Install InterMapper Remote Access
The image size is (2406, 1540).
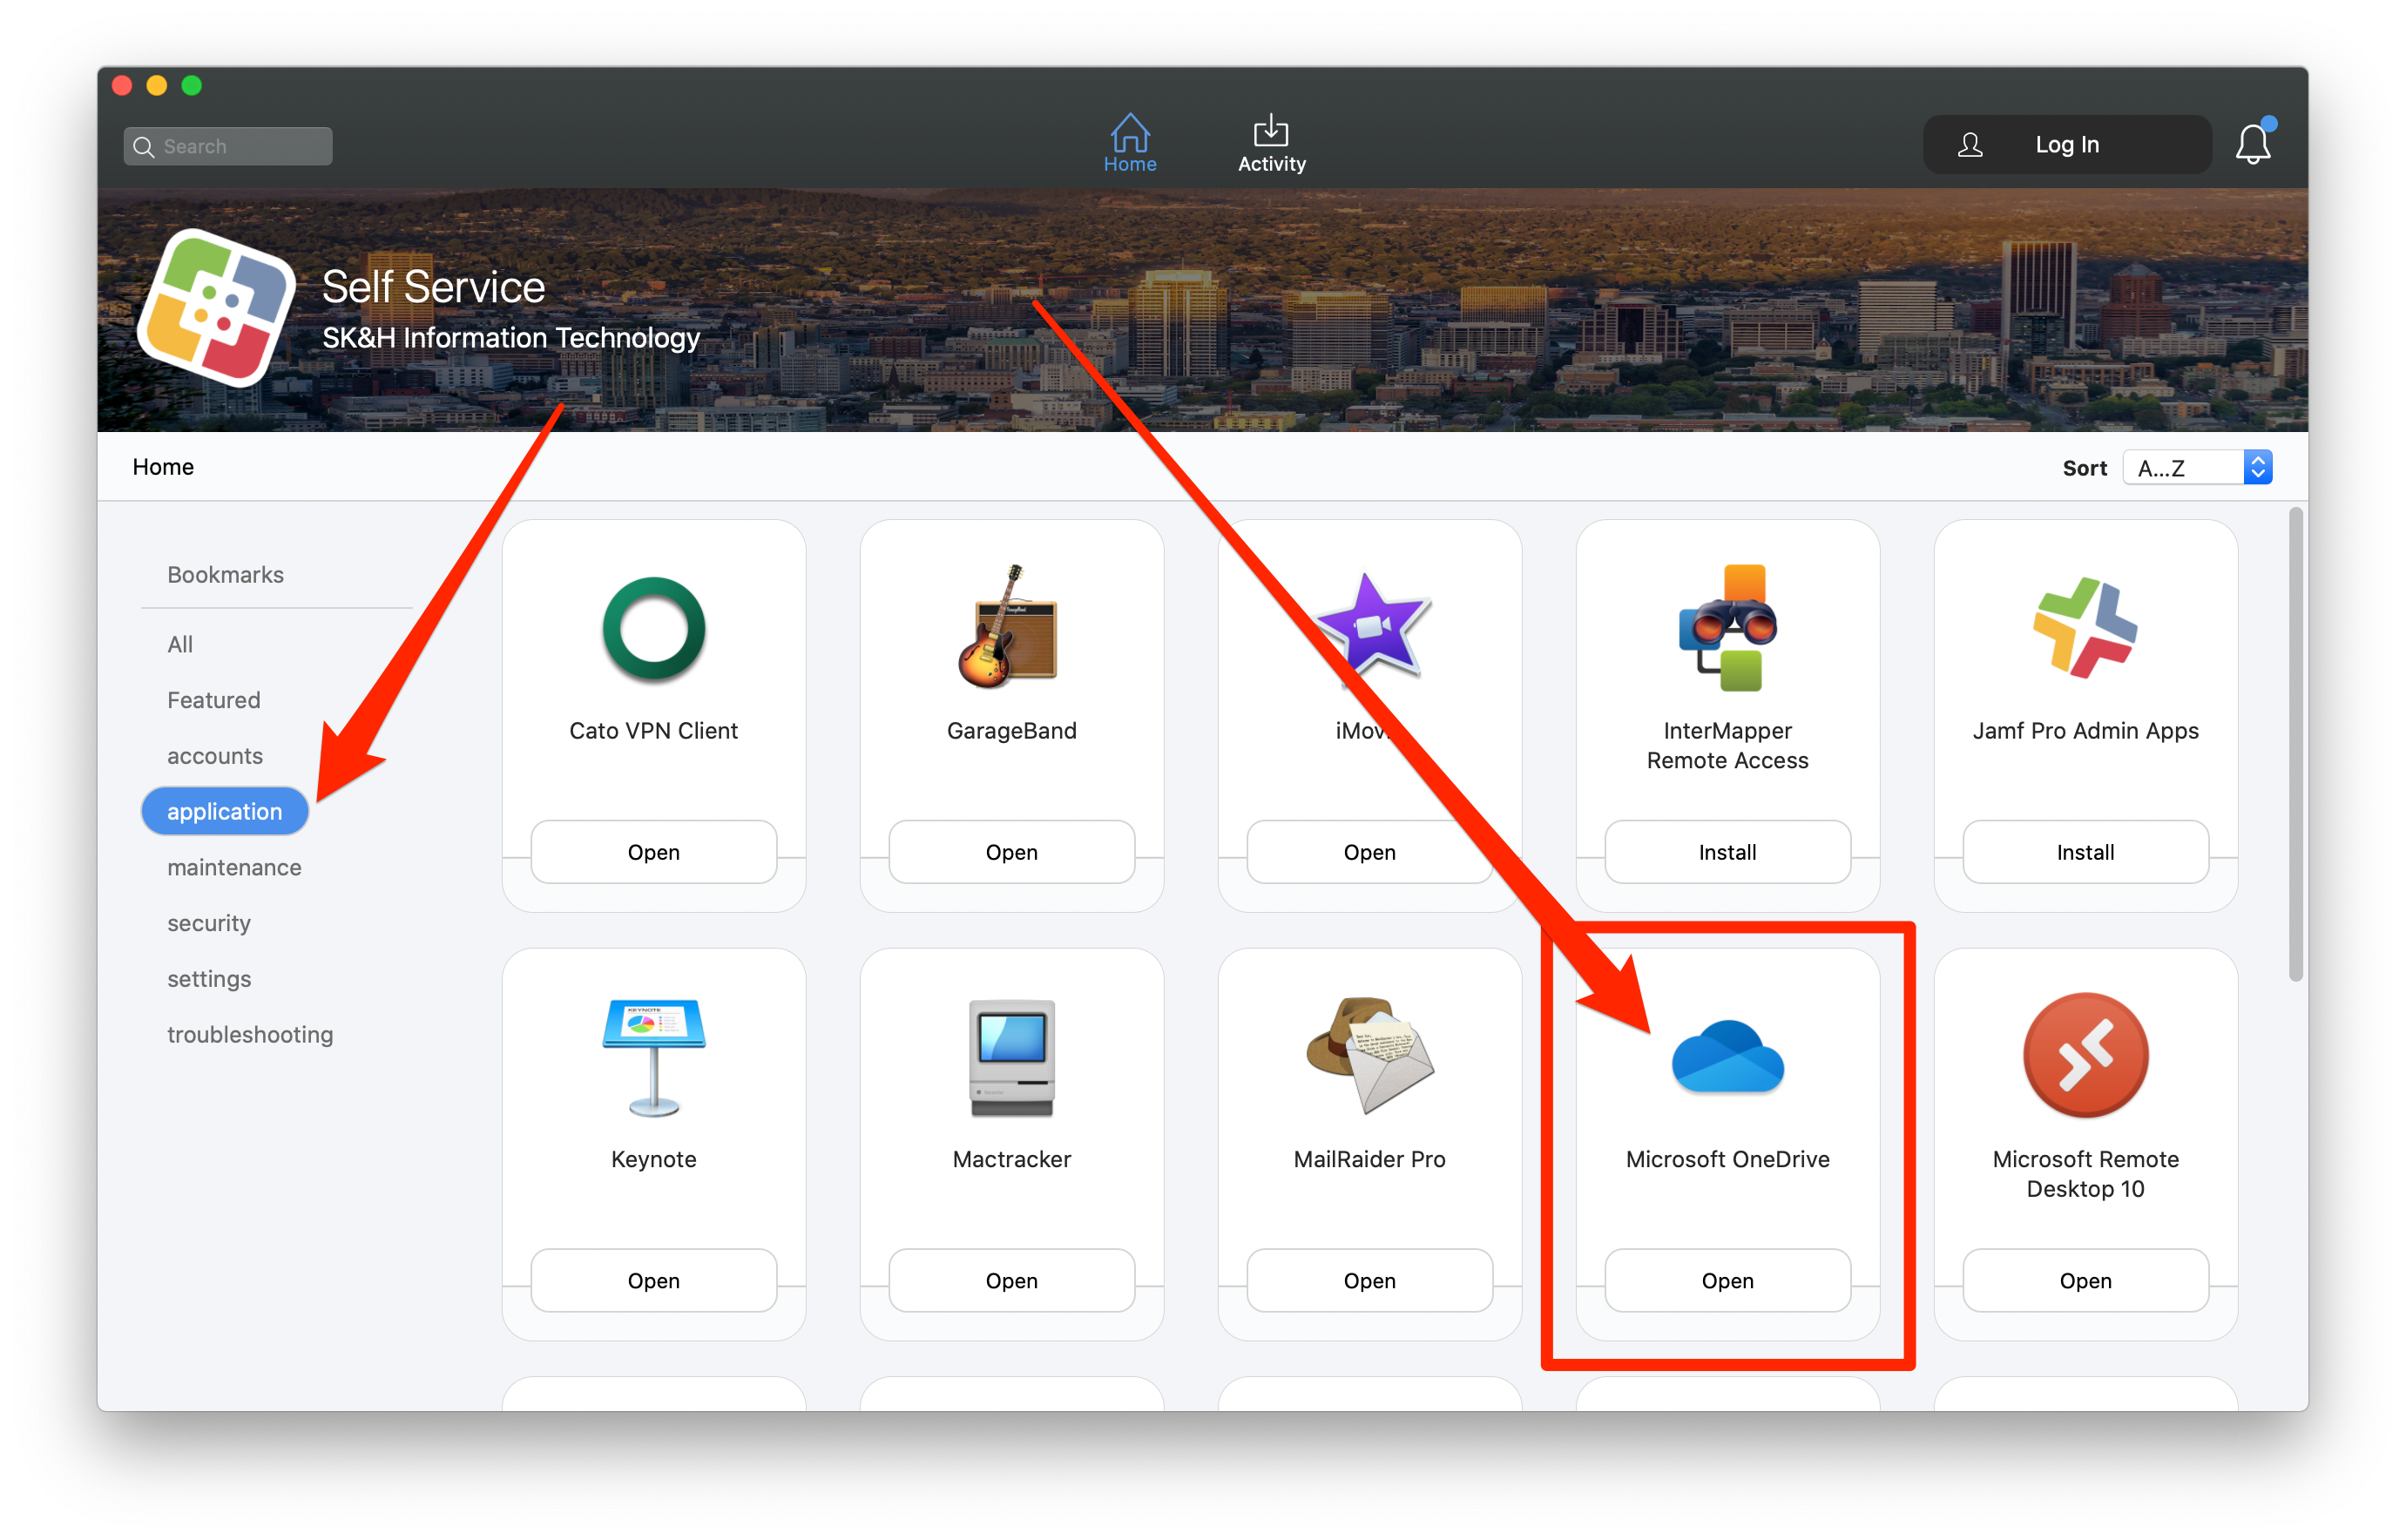tap(1727, 852)
